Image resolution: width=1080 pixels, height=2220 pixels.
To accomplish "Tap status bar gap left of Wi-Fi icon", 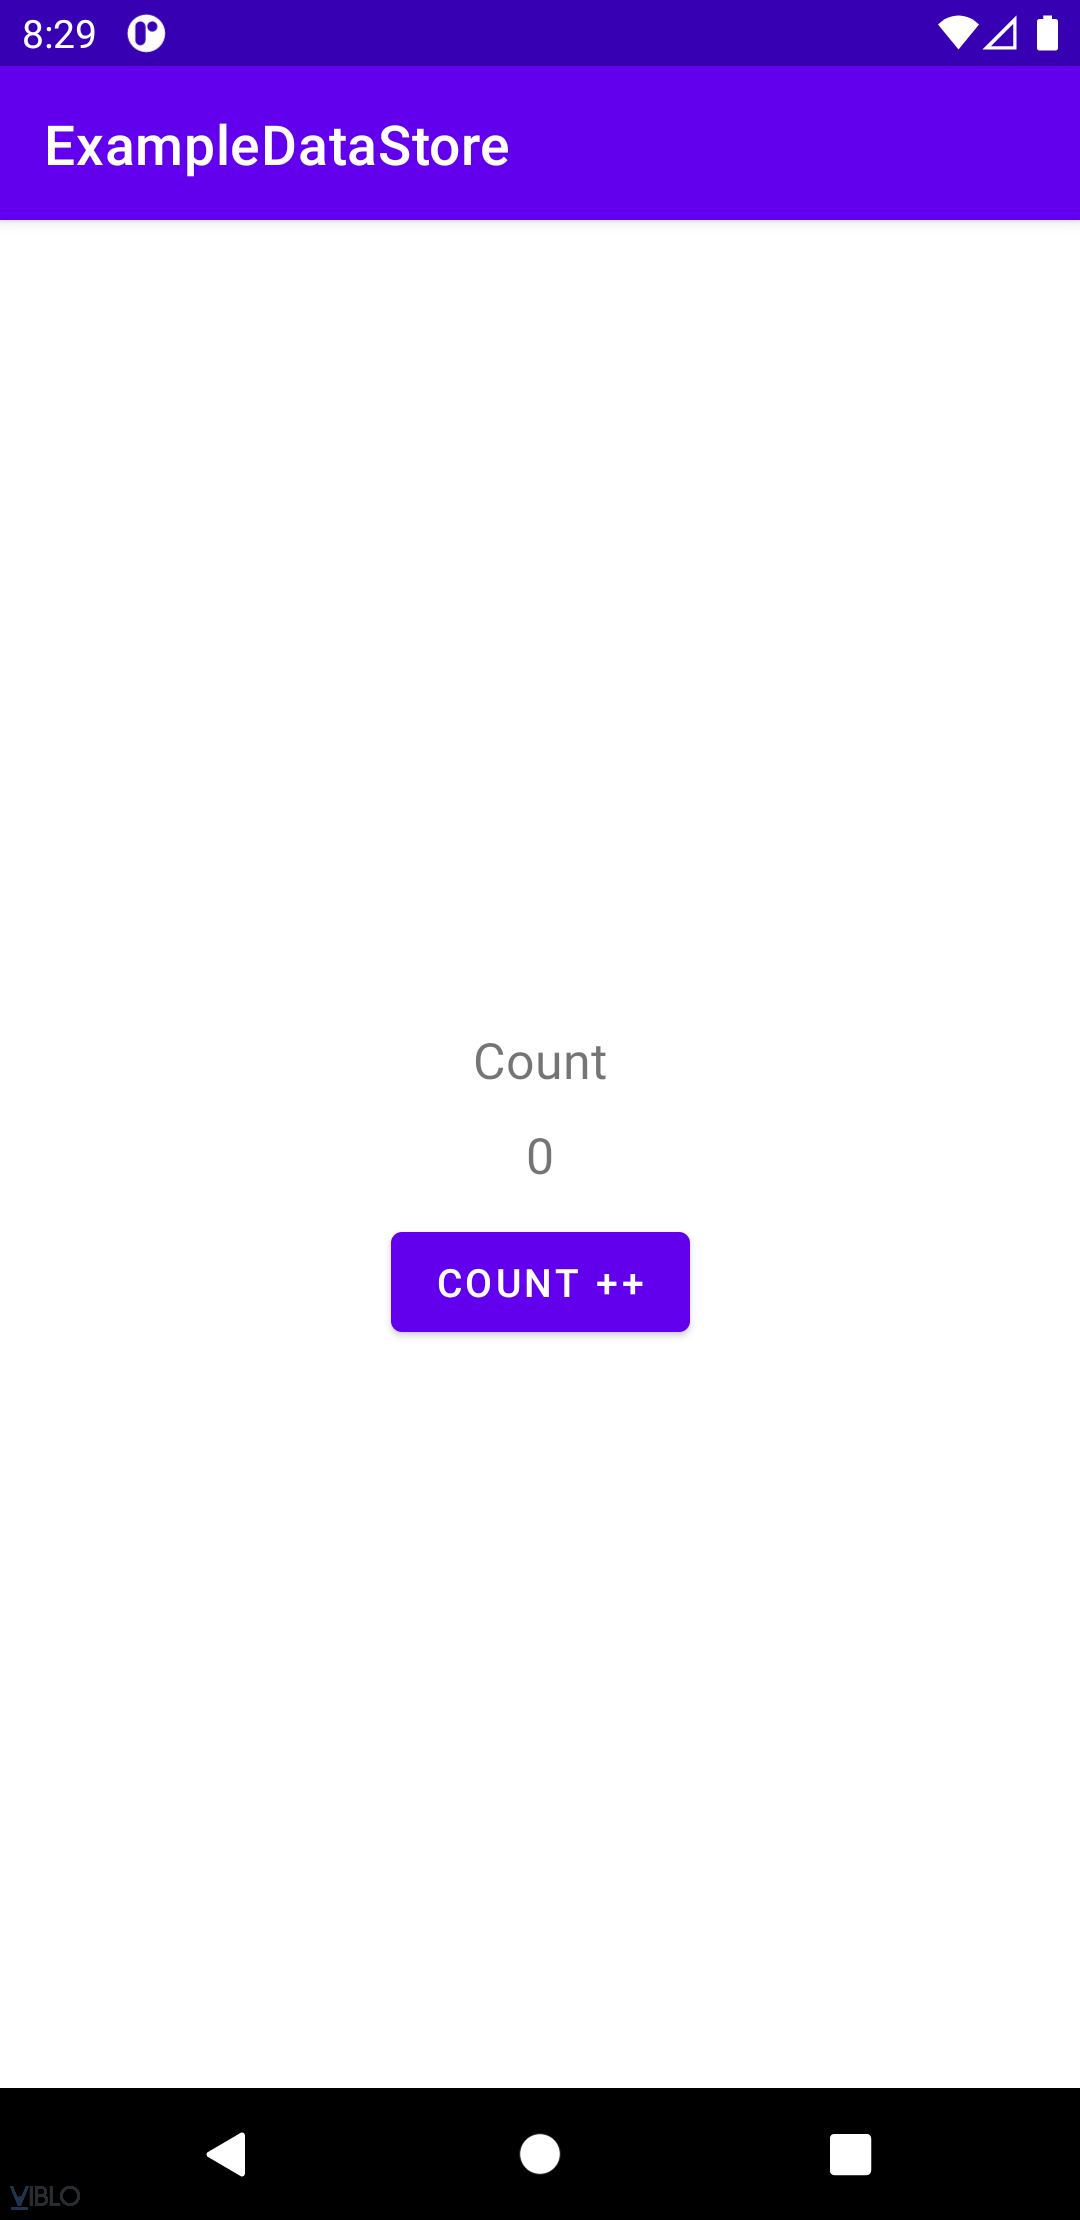I will (550, 34).
